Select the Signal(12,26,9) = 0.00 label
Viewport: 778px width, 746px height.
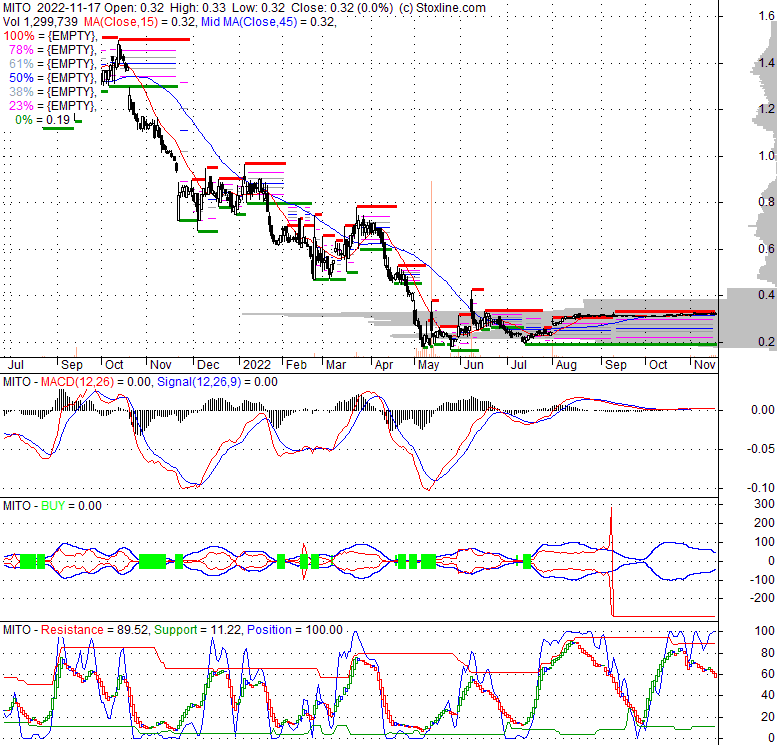pyautogui.click(x=217, y=382)
